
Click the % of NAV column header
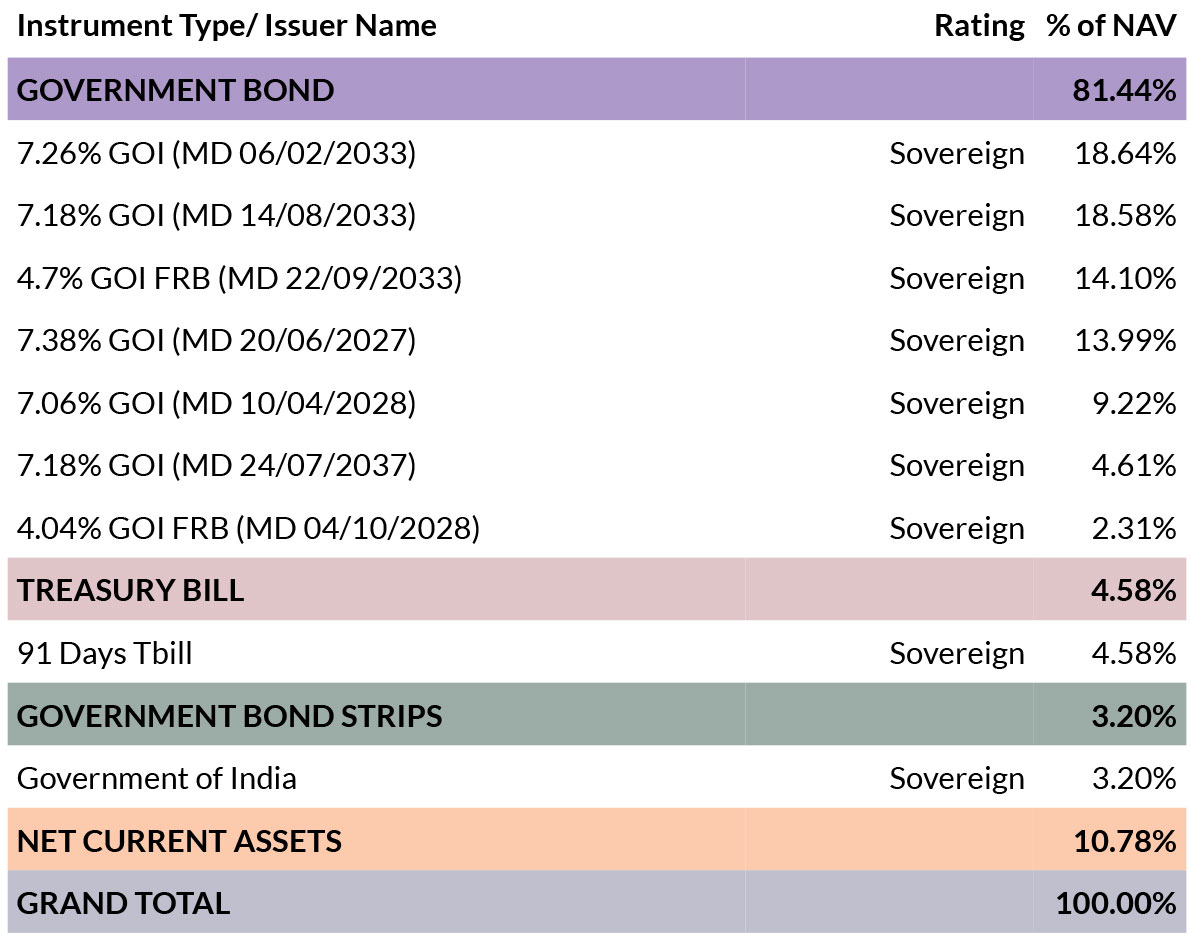(x=1111, y=26)
